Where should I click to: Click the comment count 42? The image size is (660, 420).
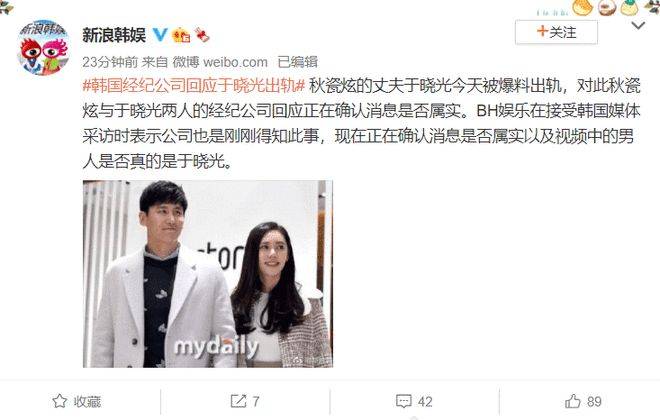pos(425,401)
